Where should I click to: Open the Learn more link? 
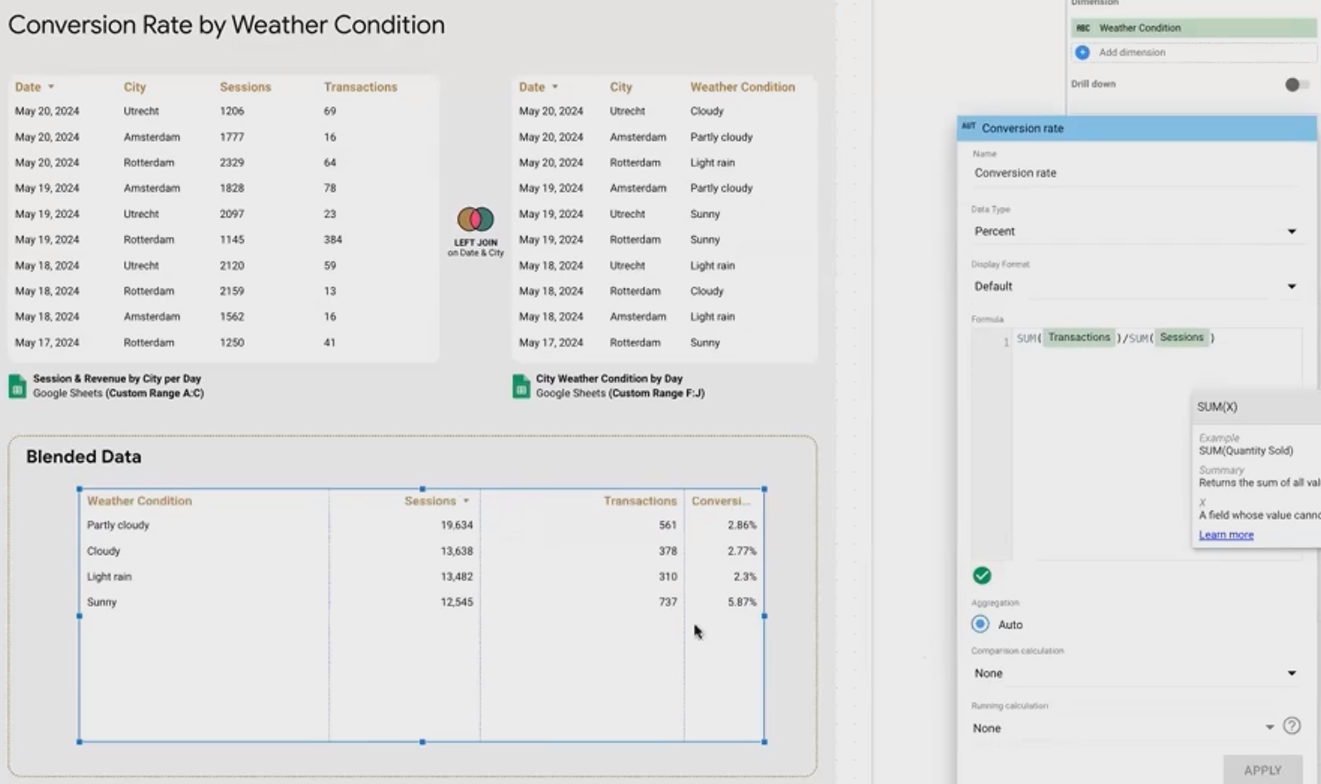1226,535
